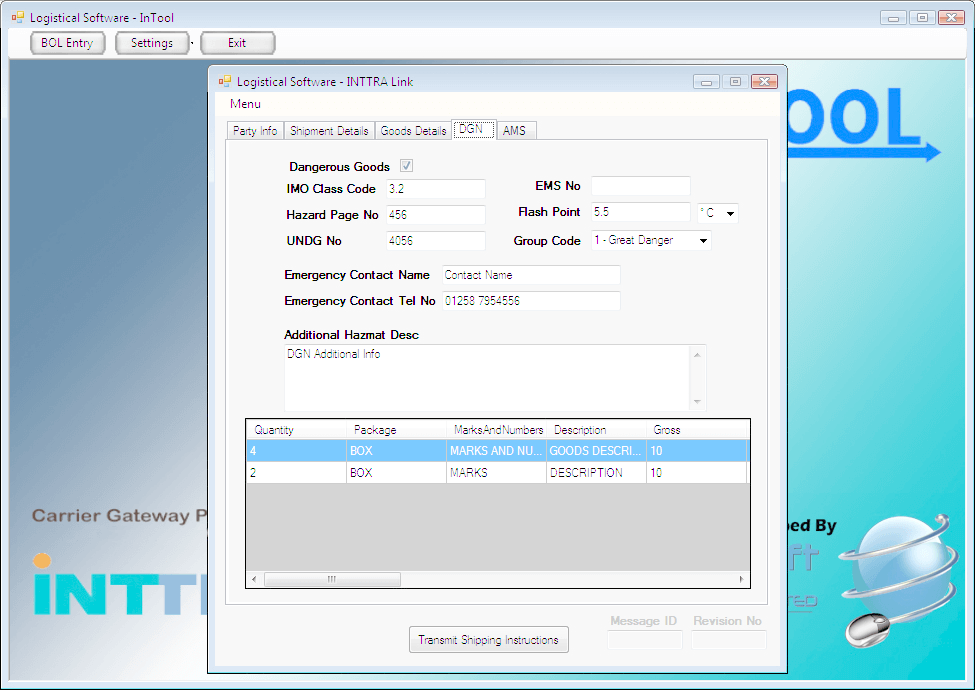
Task: Click the Emergency Contact Tel No field
Action: (x=531, y=301)
